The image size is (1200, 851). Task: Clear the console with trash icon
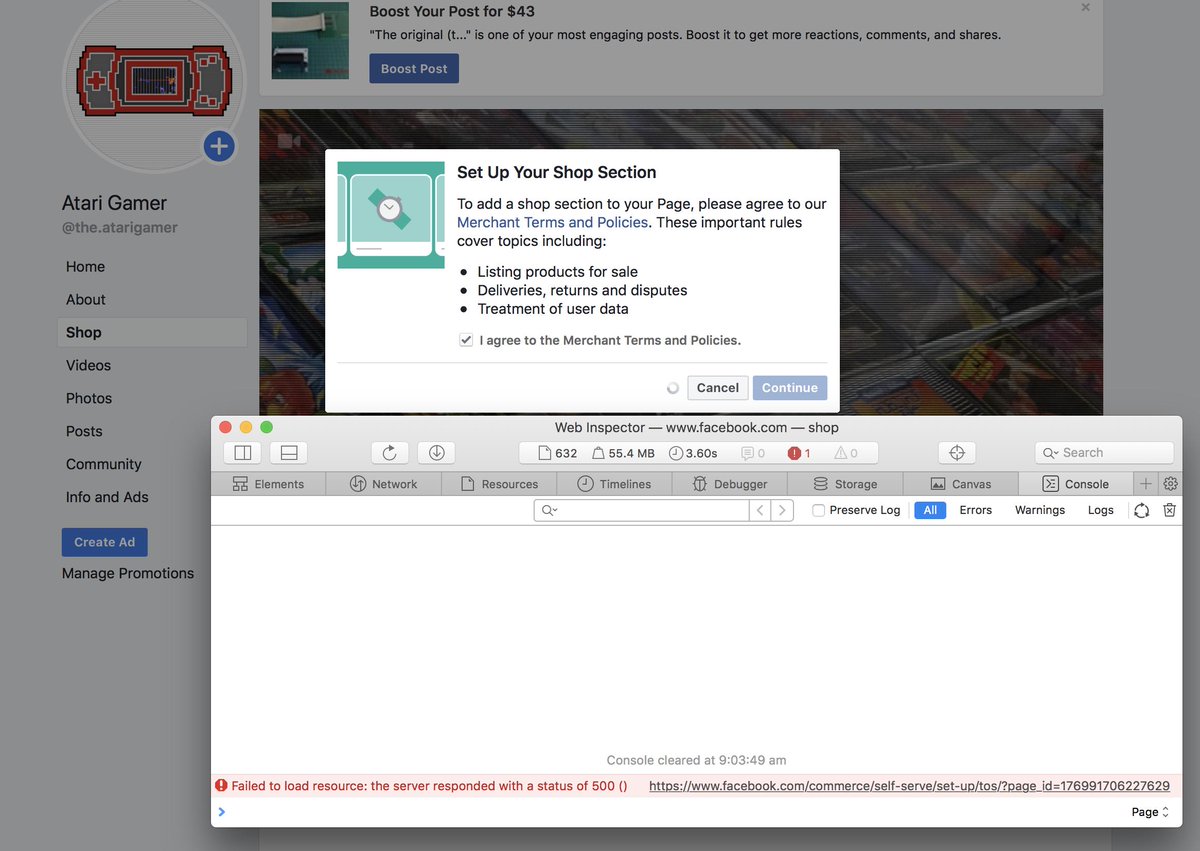pos(1169,510)
